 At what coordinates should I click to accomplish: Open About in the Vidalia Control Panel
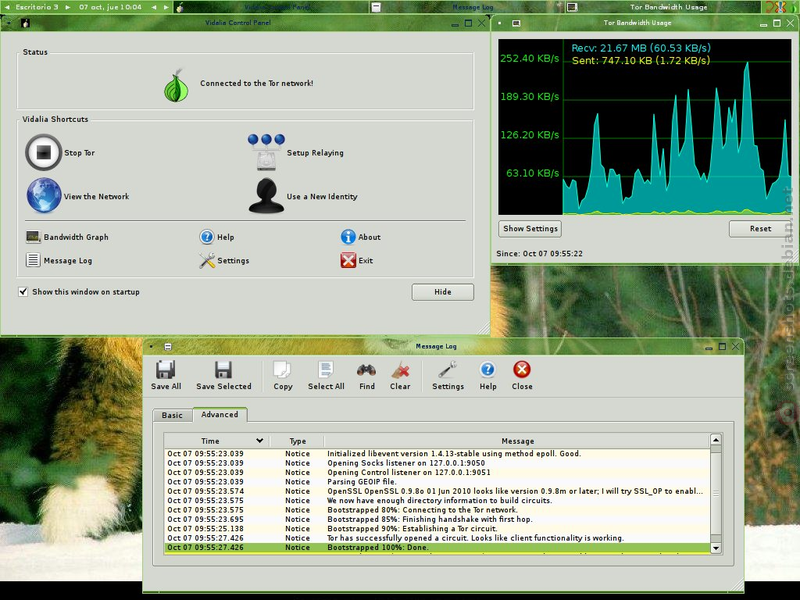360,237
